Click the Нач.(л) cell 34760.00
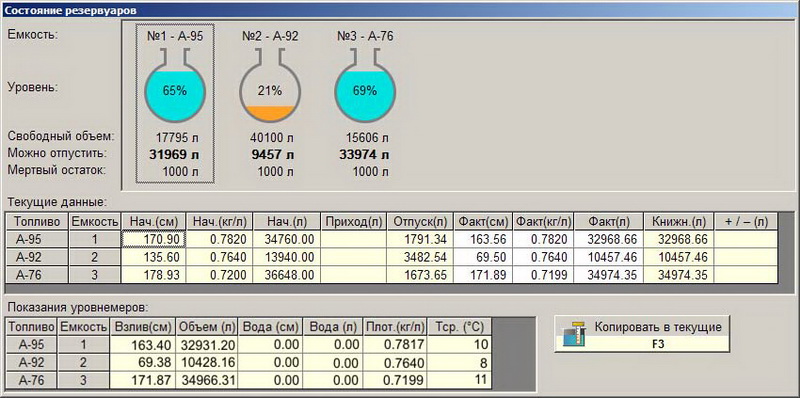This screenshot has height=398, width=800. pos(287,239)
